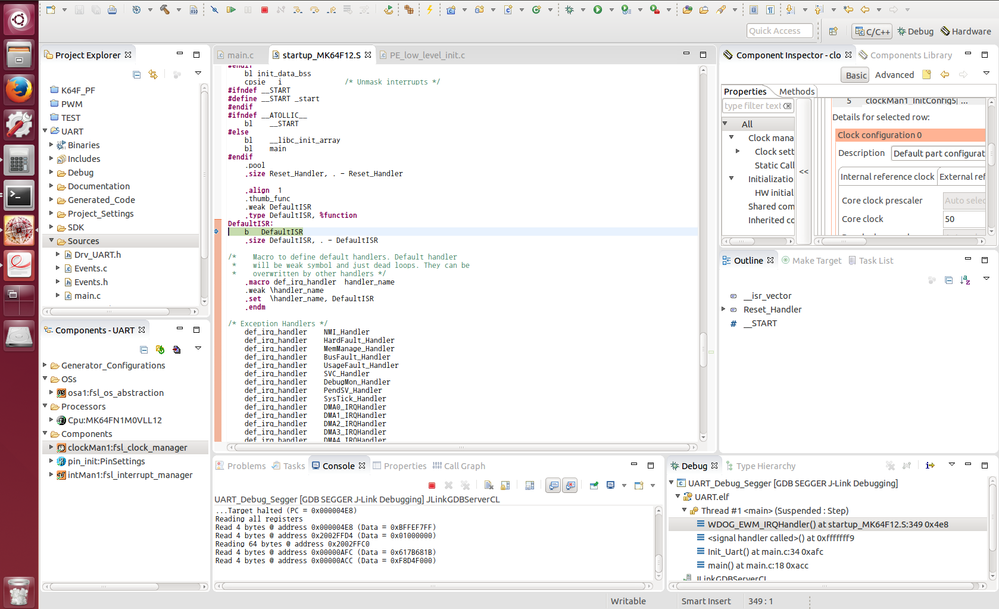Screen dimensions: 999x609
Task: Toggle Link with Editor in Project Explorer
Action: pyautogui.click(x=153, y=74)
